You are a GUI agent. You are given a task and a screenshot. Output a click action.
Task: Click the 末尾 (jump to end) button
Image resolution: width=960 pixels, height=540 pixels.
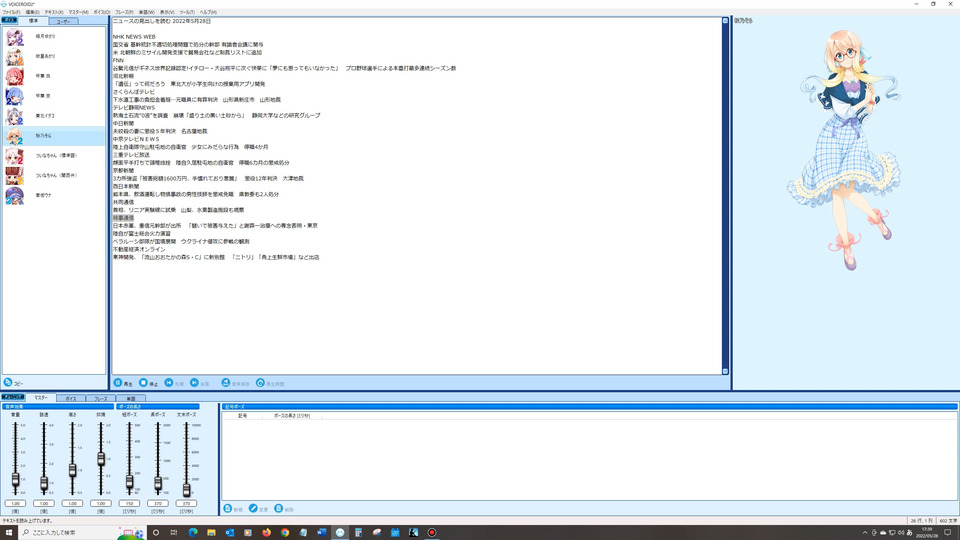pyautogui.click(x=200, y=383)
